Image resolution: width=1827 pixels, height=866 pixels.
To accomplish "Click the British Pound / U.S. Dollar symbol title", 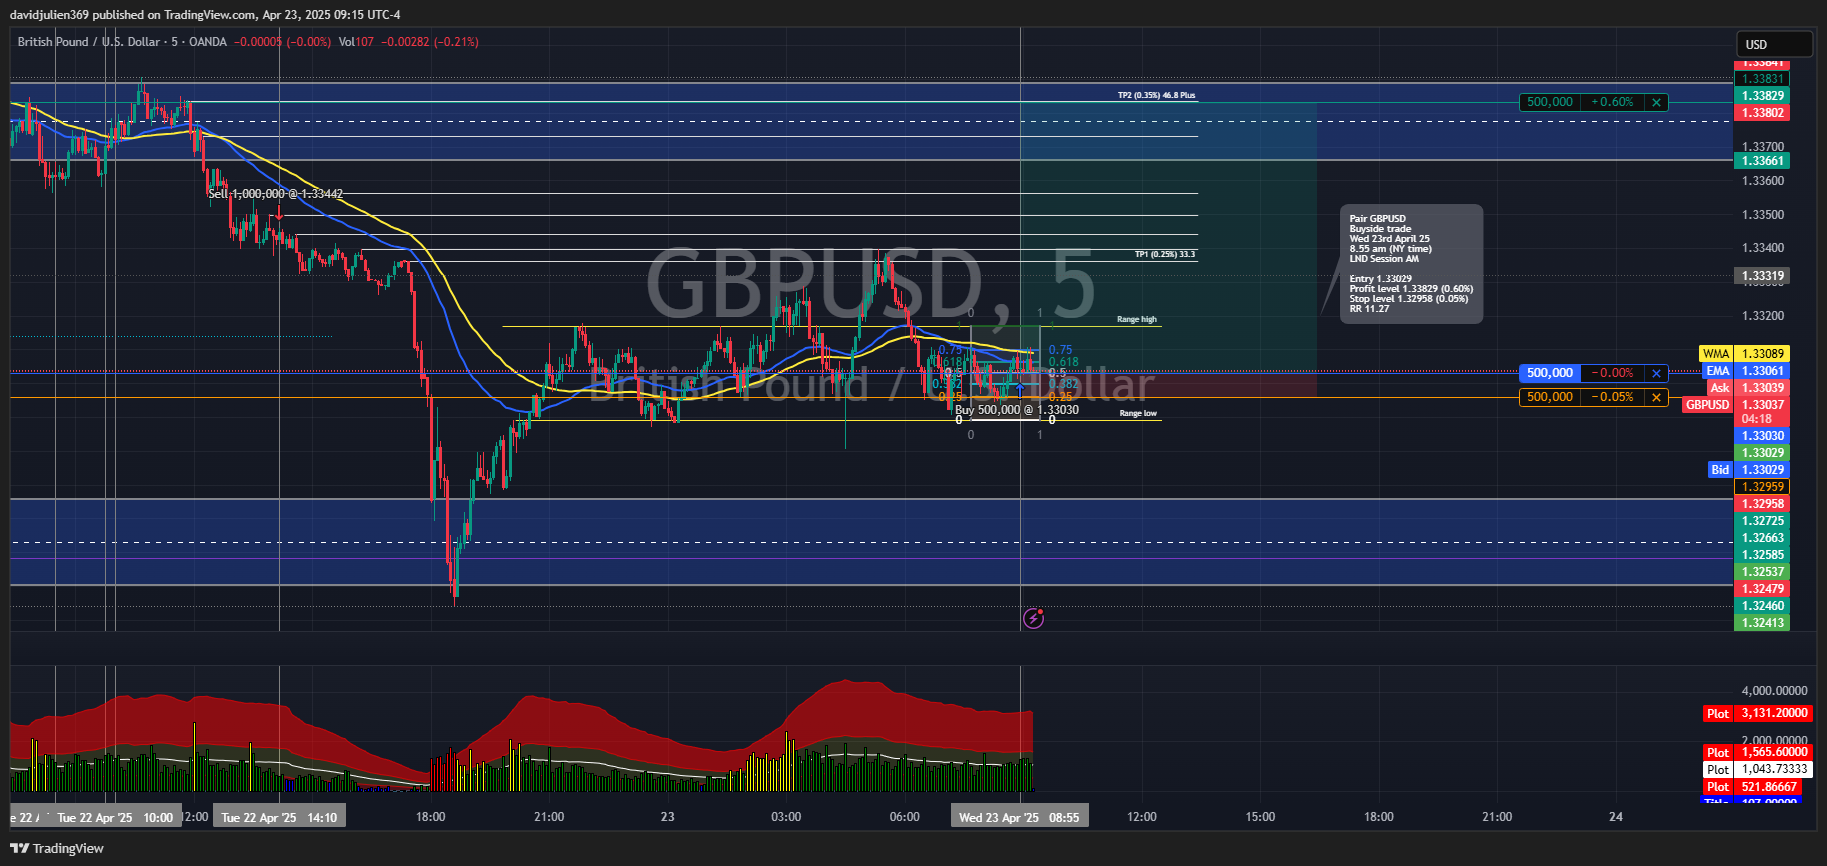I will tap(88, 42).
